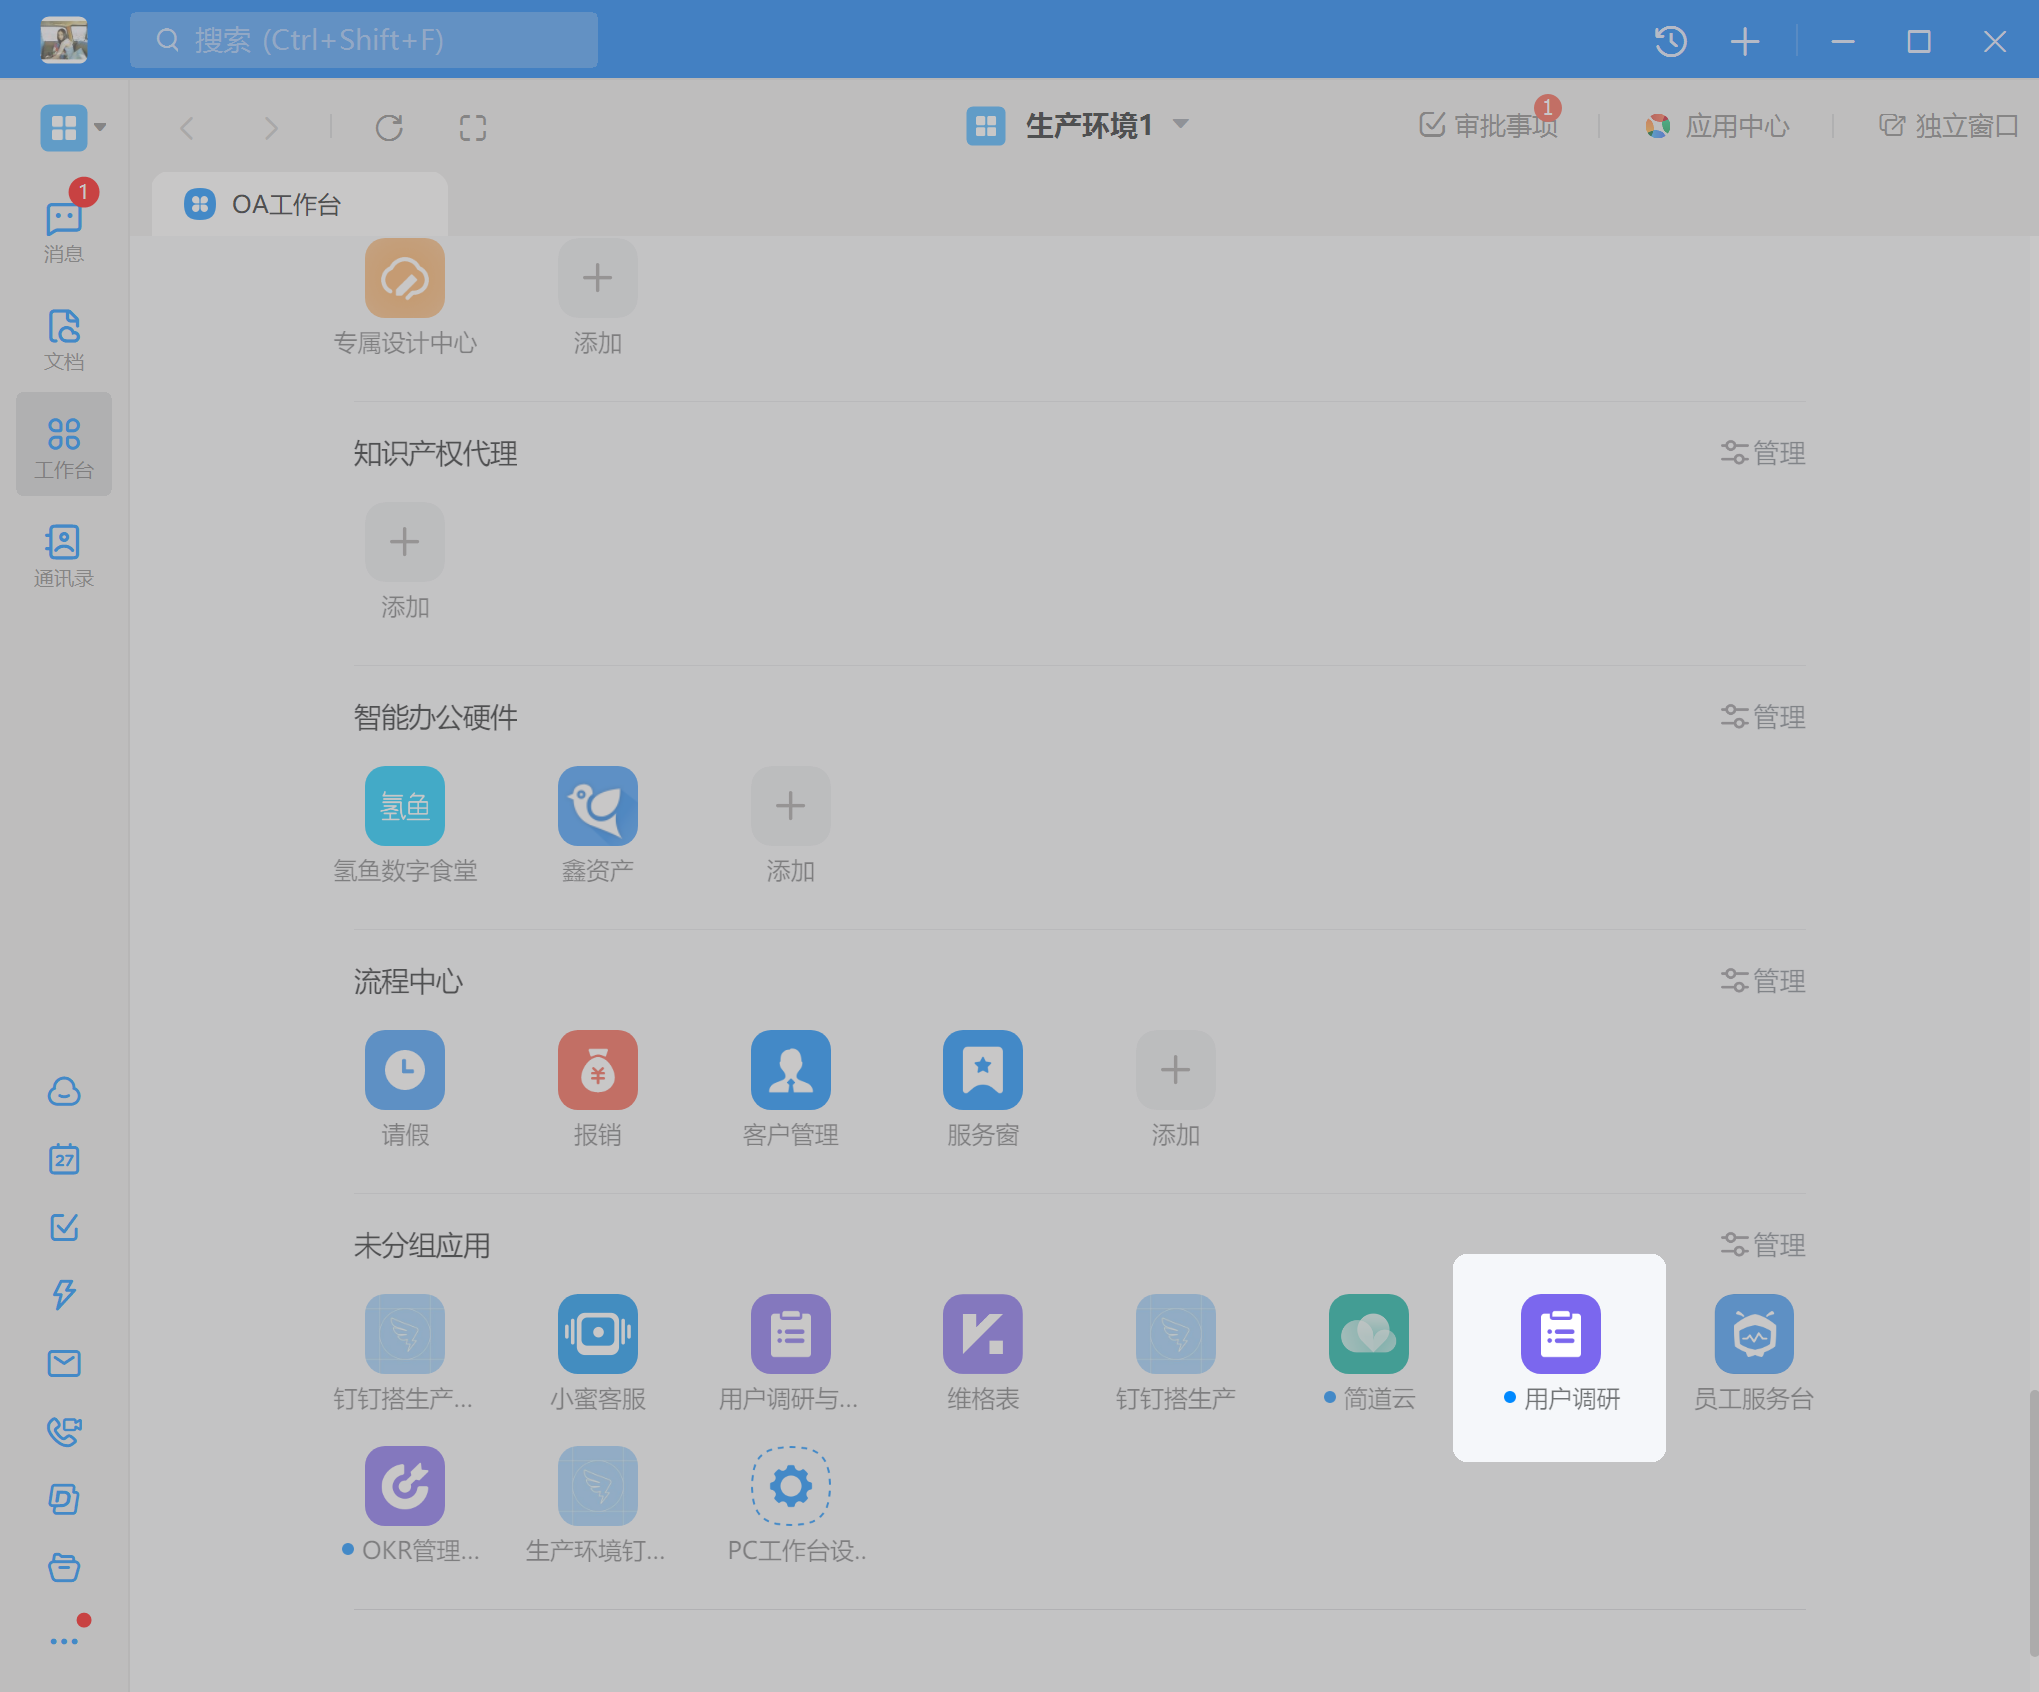
Task: Open the 员工服务台 app
Action: pos(1753,1334)
